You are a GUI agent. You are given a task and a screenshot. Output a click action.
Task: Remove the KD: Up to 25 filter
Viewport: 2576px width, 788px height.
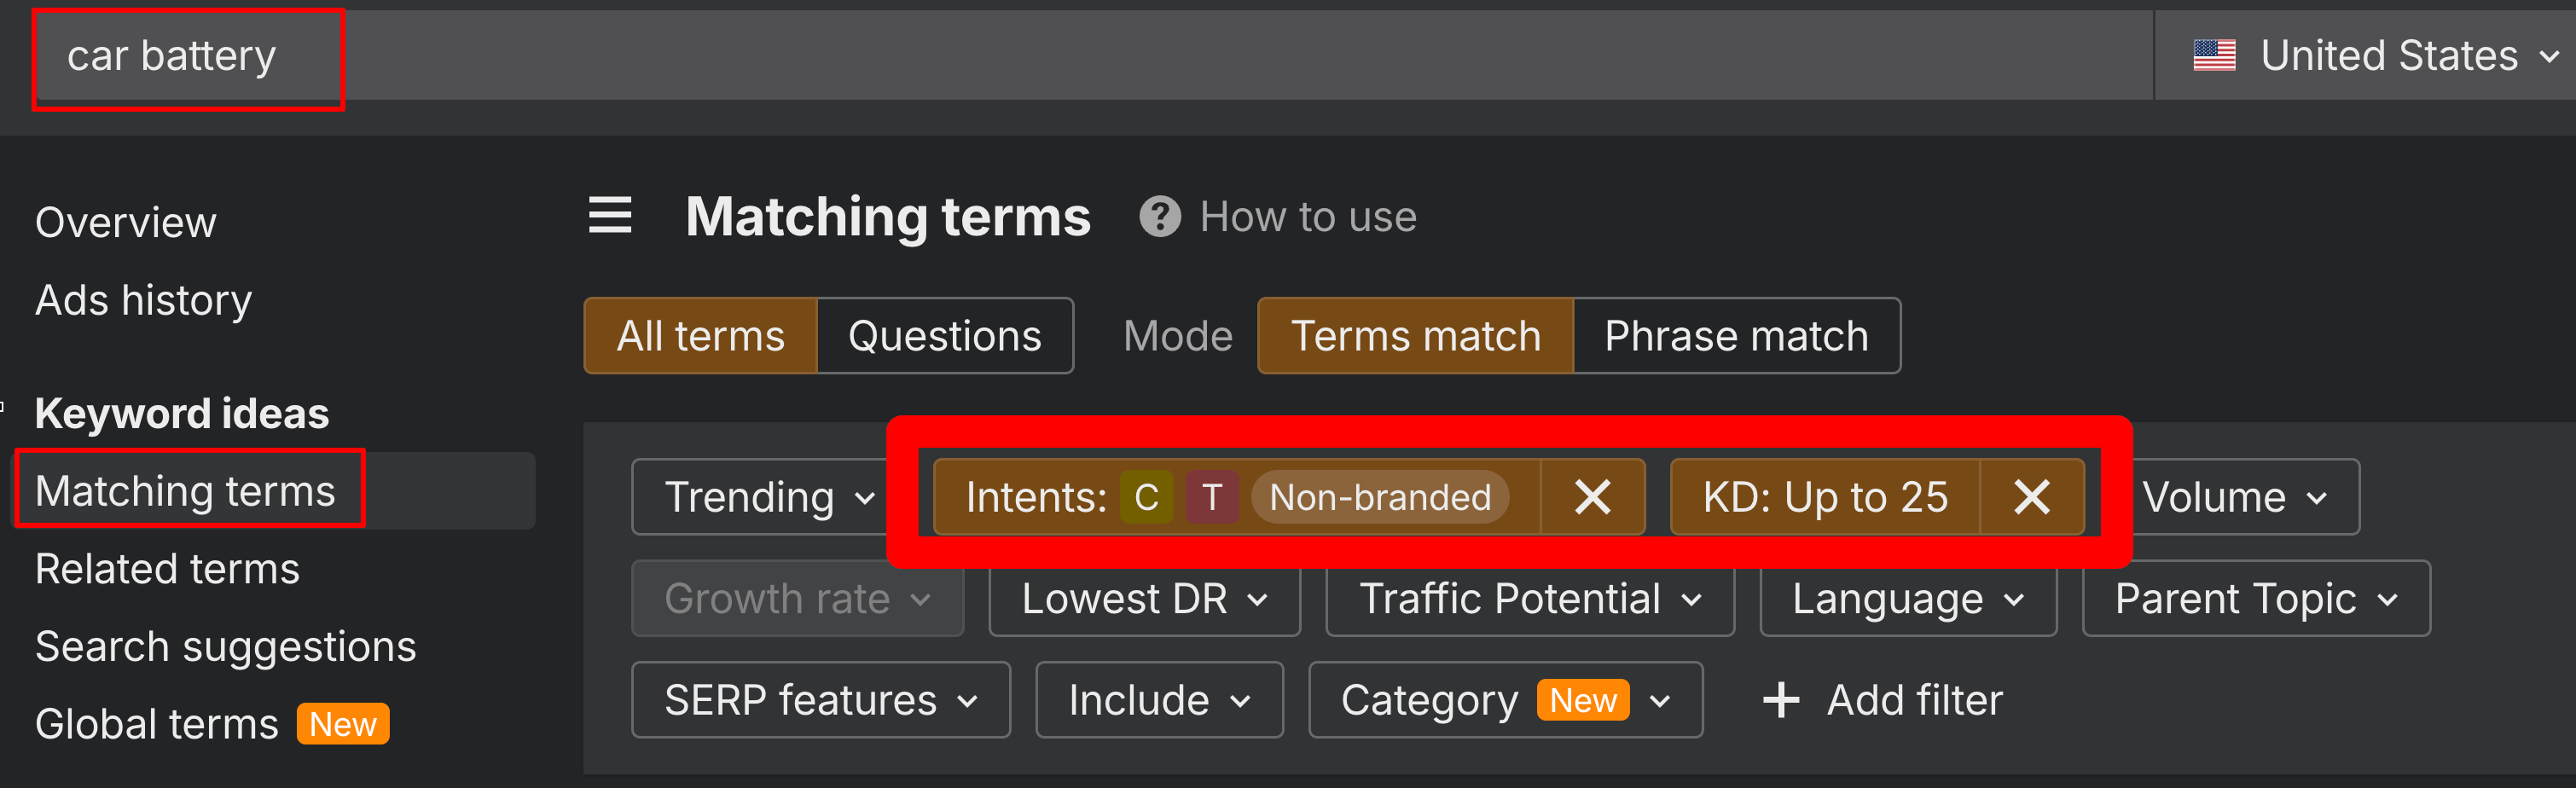click(x=2031, y=497)
